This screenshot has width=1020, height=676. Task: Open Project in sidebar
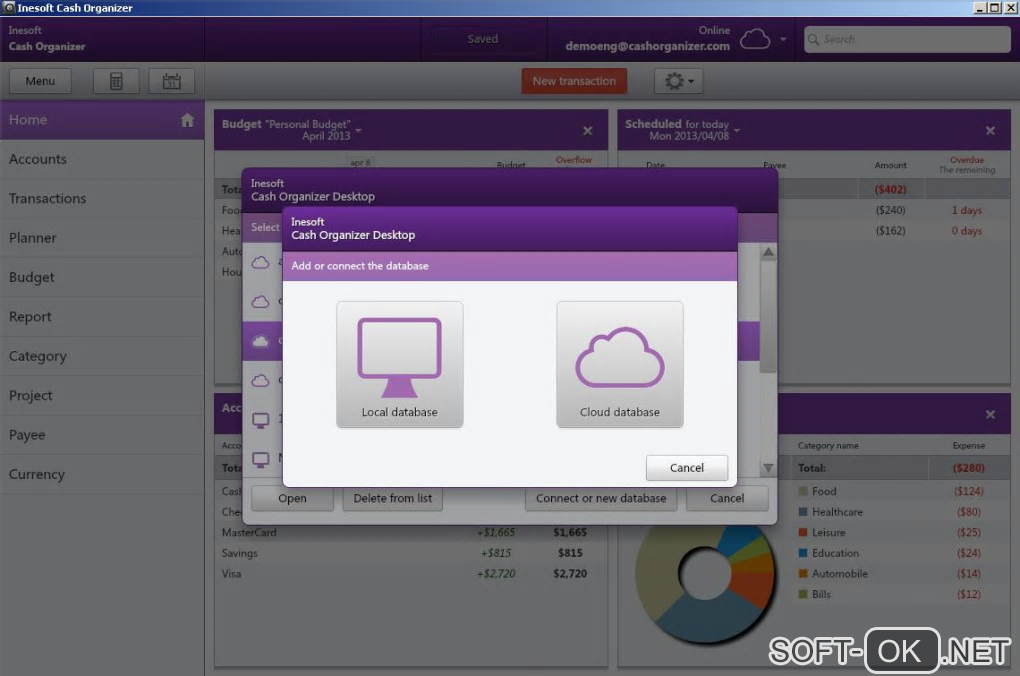[x=102, y=396]
